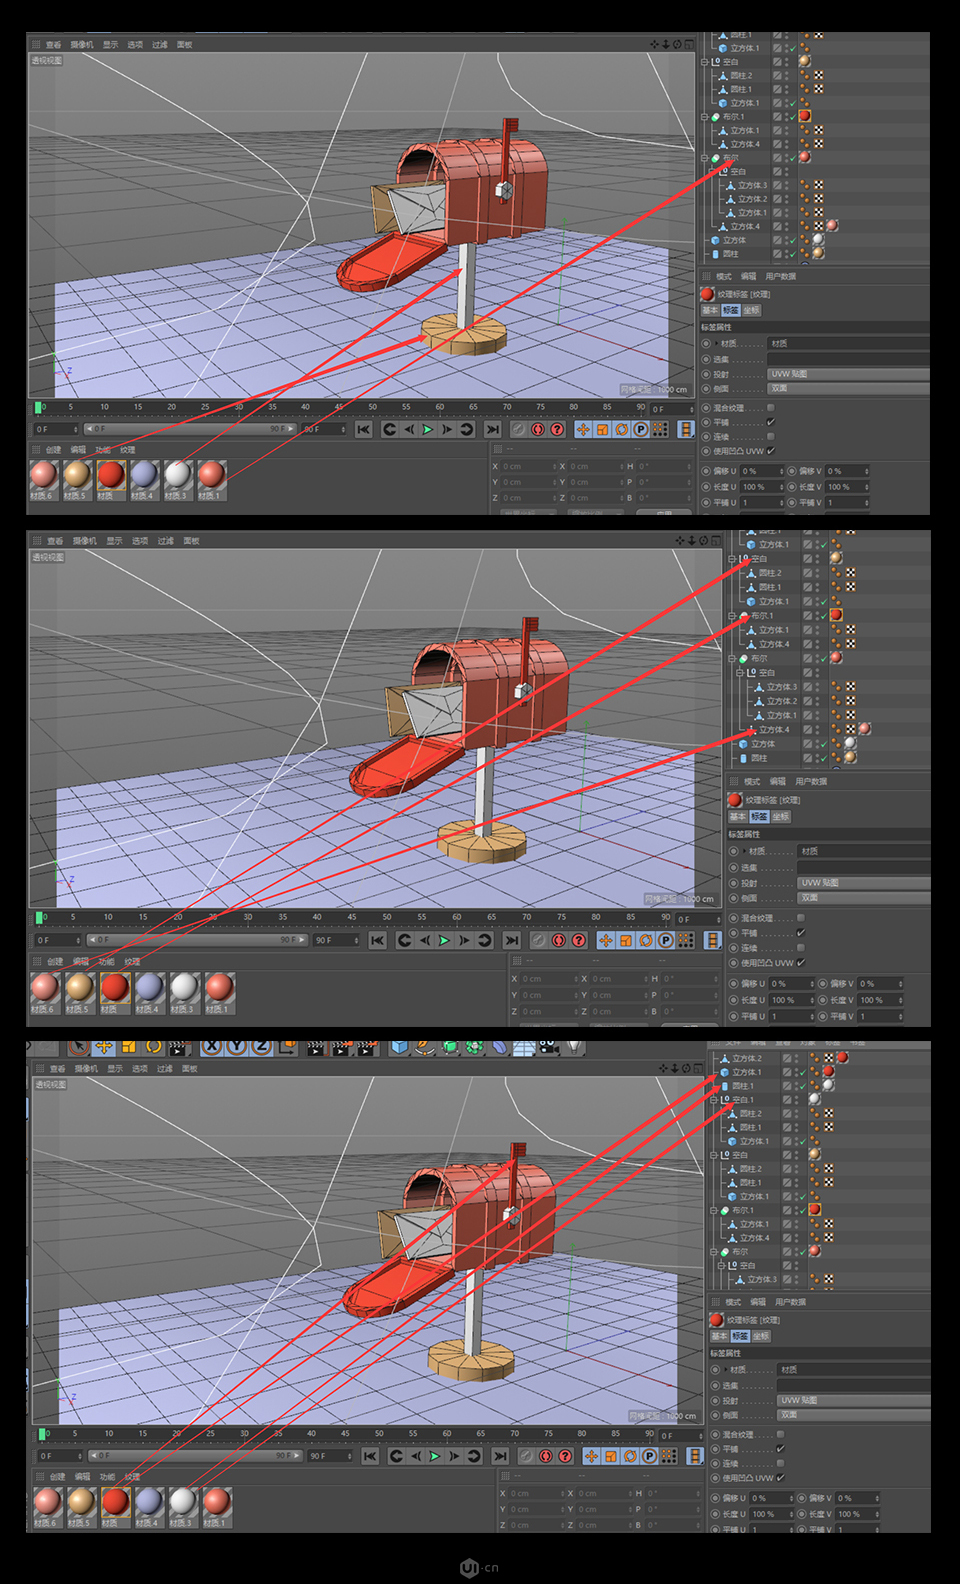Open the 侧面 双面 dropdown in the top panel
The image size is (960, 1584).
coord(848,388)
